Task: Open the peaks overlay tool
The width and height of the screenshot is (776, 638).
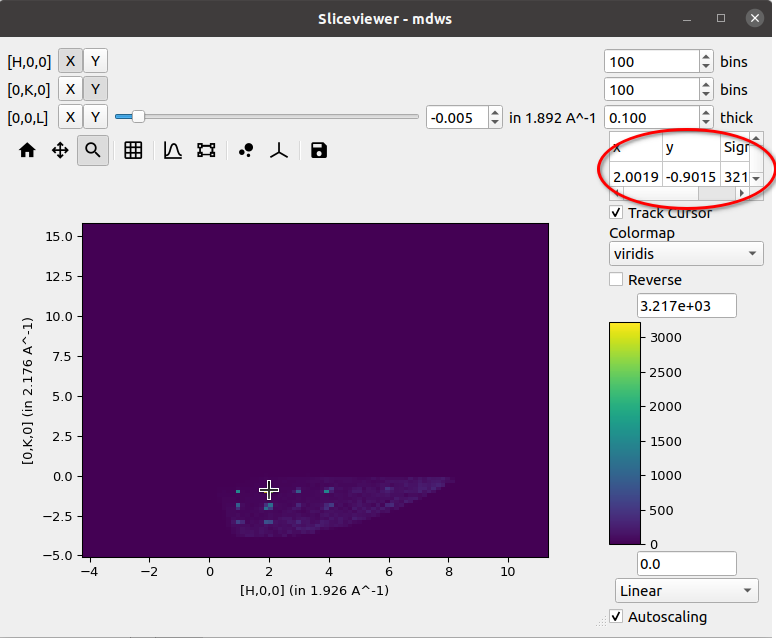Action: (x=246, y=150)
